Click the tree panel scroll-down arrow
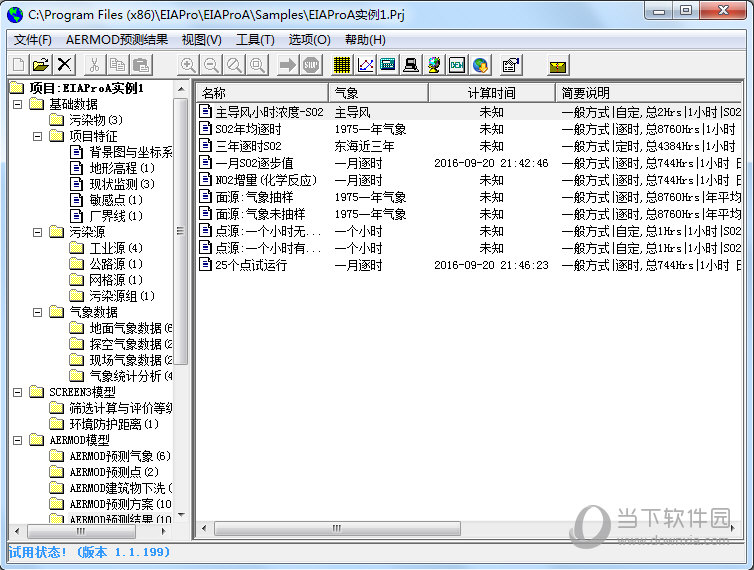This screenshot has height=570, width=754. (181, 515)
